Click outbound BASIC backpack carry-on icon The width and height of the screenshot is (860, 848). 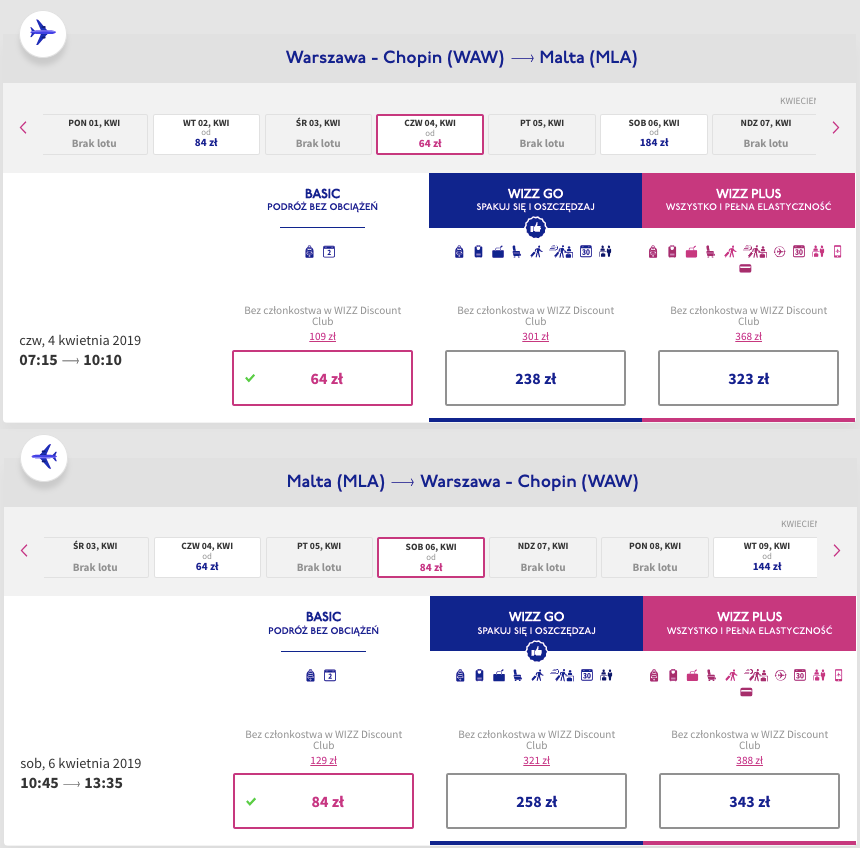point(309,252)
